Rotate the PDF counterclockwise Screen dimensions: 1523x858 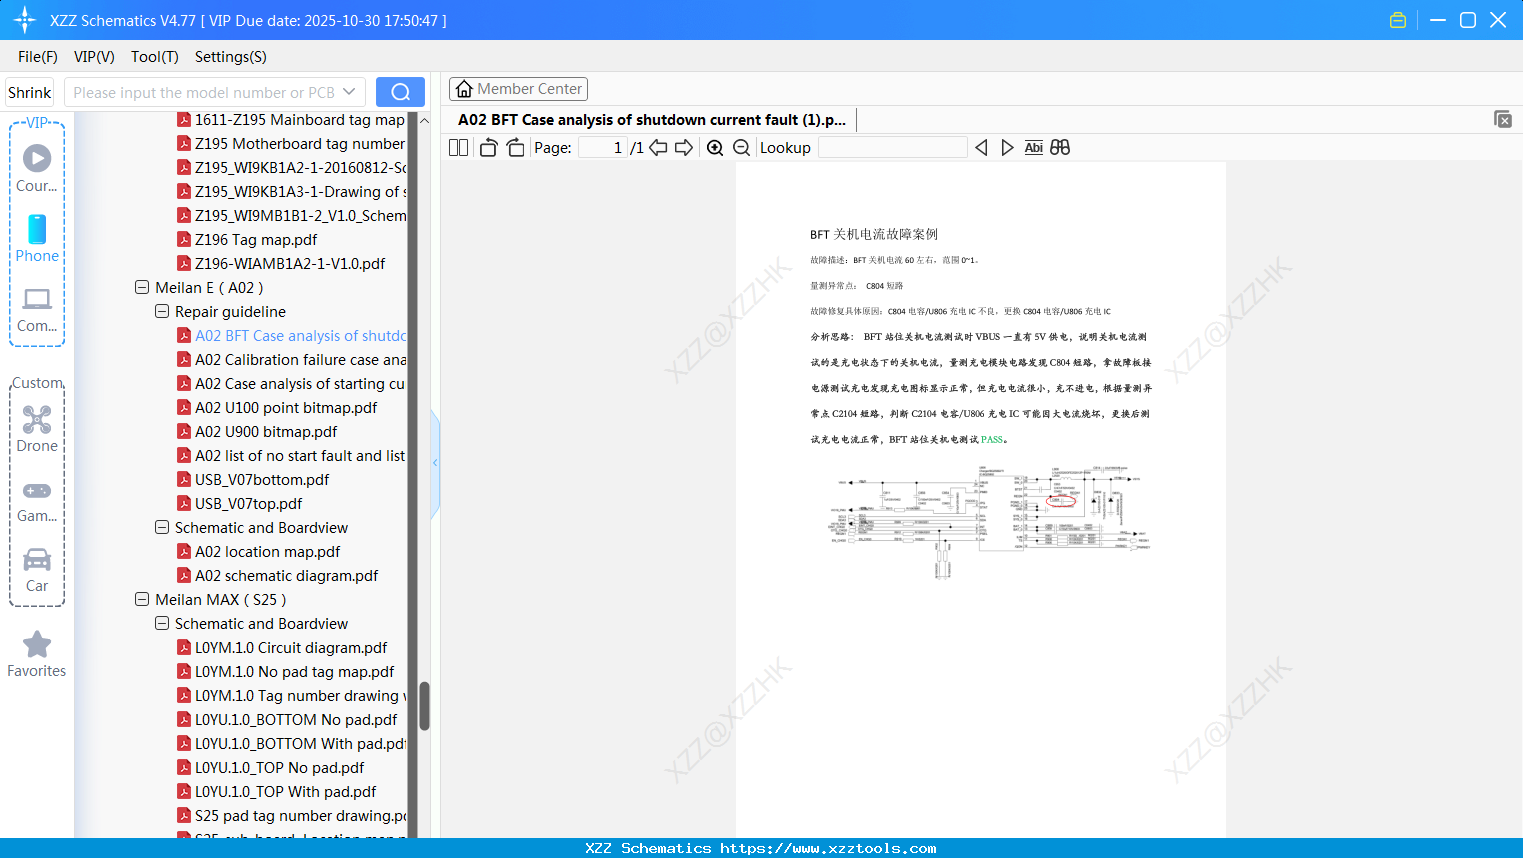coord(487,147)
